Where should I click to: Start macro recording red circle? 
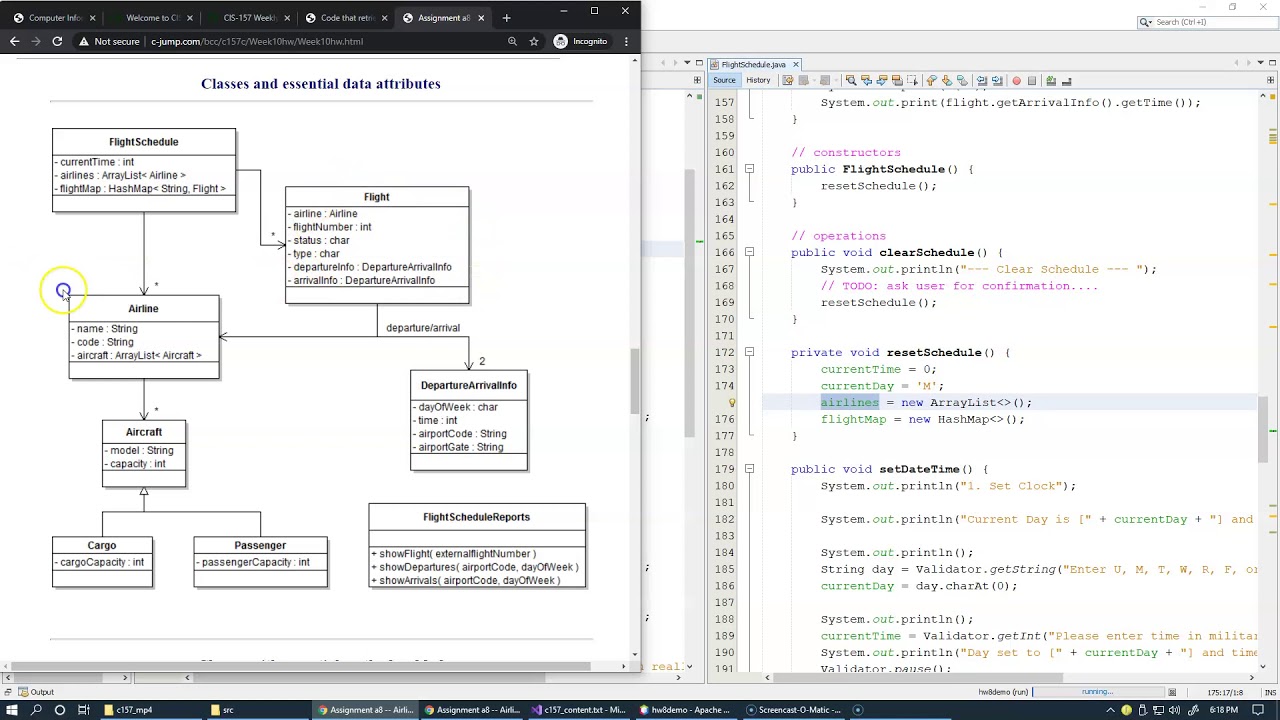1017,80
